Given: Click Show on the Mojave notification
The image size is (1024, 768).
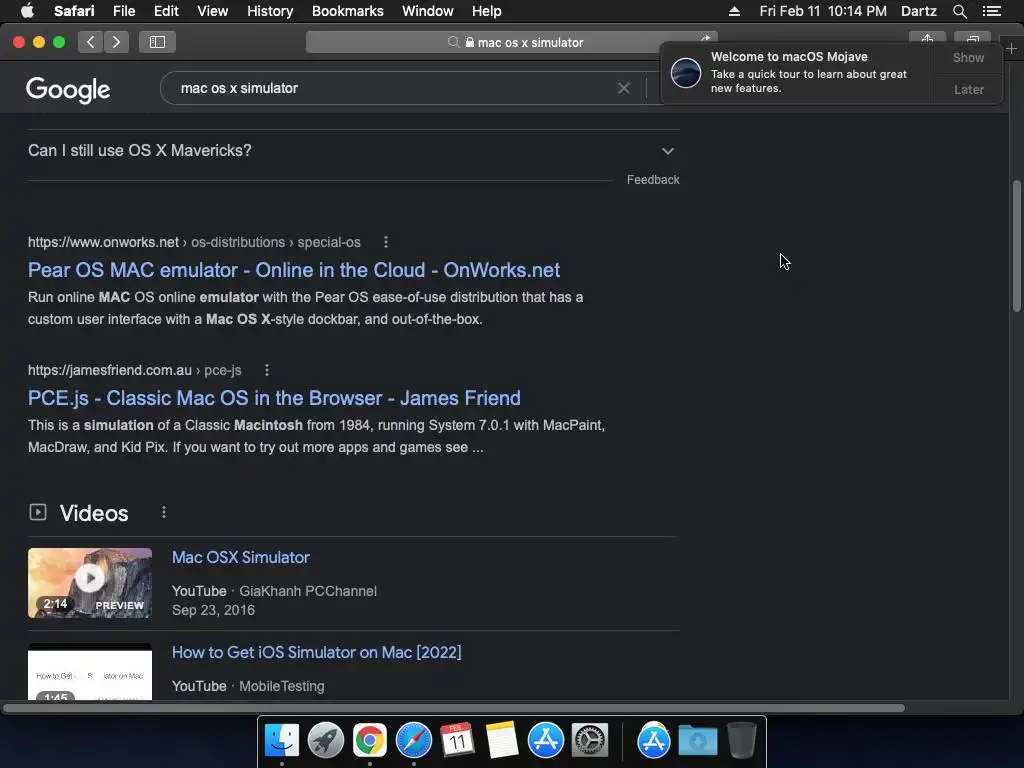Looking at the screenshot, I should [x=968, y=57].
